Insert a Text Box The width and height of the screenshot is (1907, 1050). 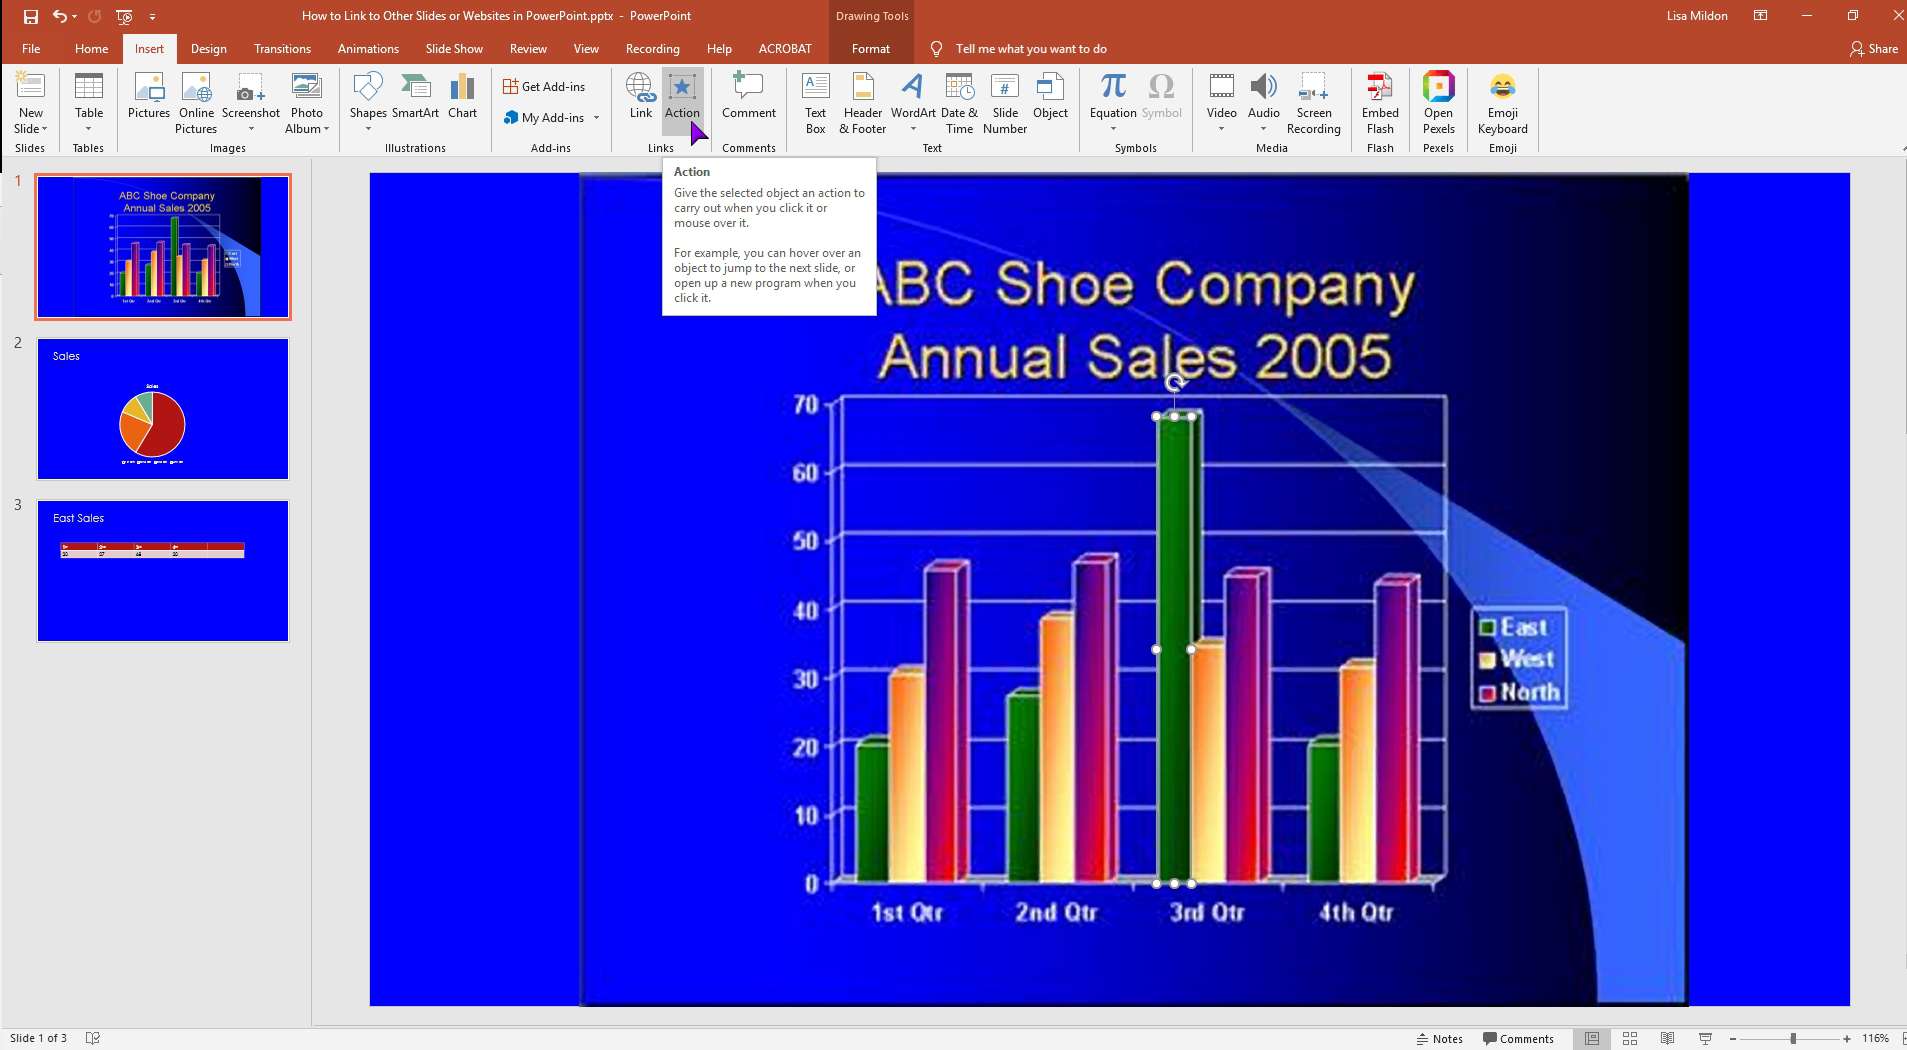coord(815,103)
